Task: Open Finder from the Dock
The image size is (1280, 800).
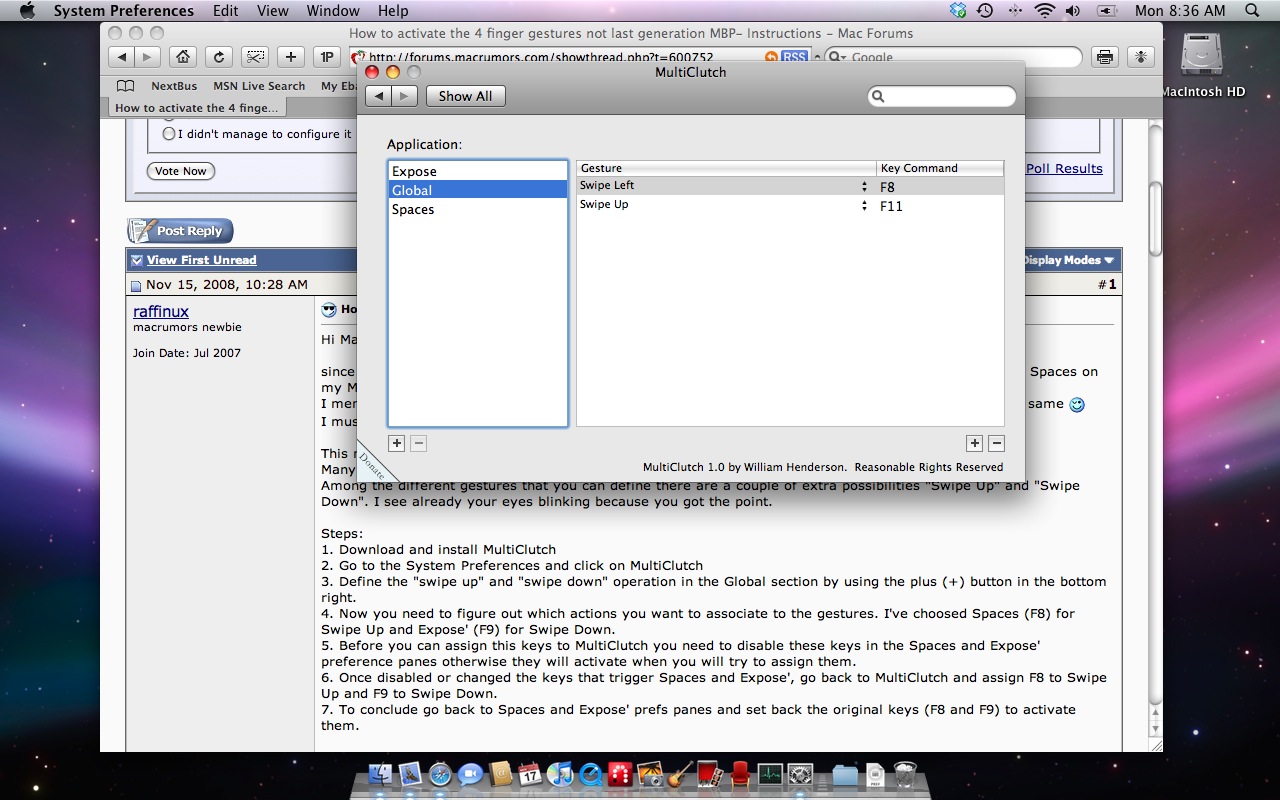Action: pyautogui.click(x=380, y=775)
